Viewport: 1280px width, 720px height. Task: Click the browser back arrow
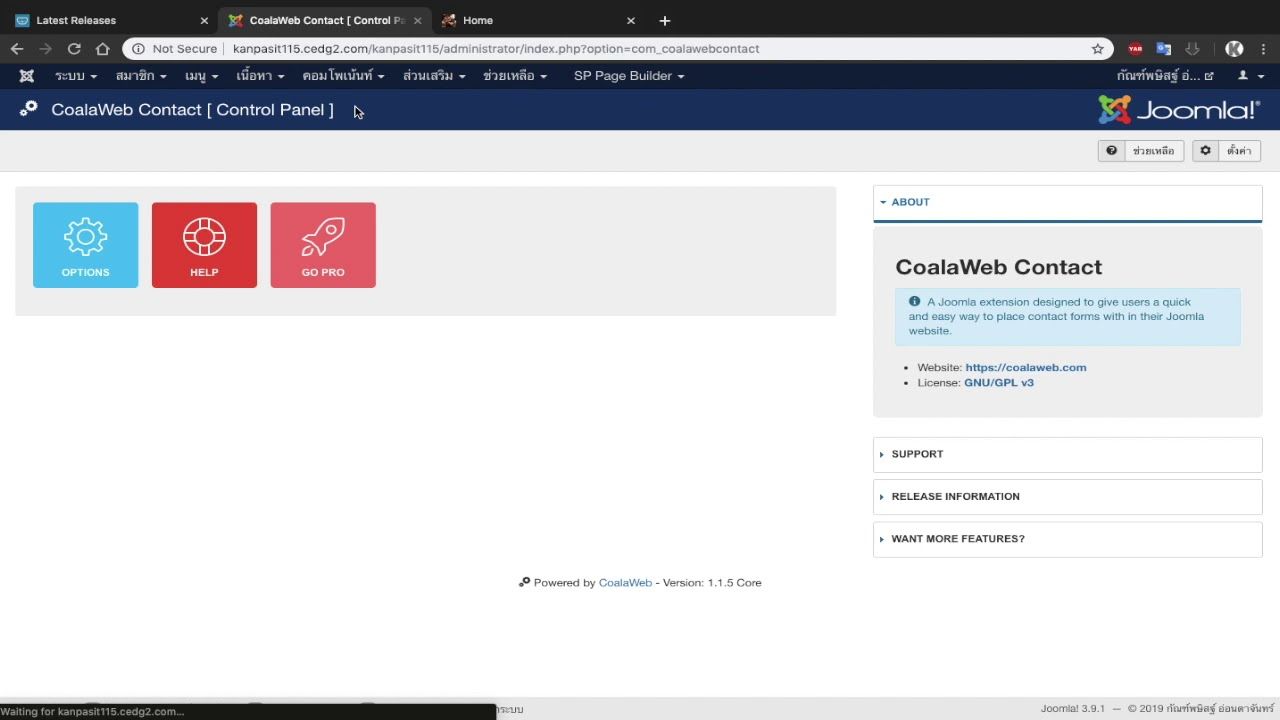point(17,48)
